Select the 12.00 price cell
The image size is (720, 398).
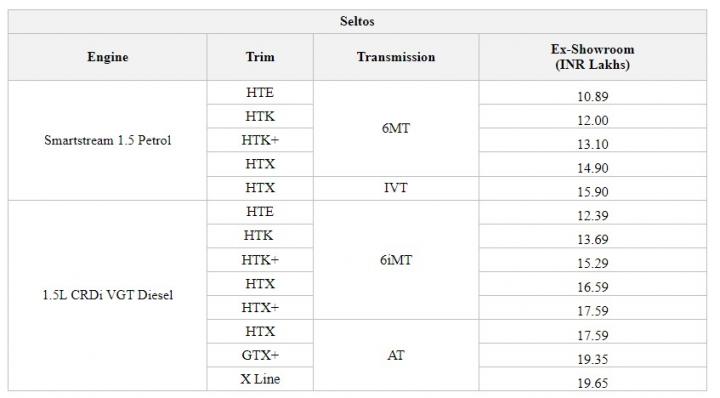[593, 117]
